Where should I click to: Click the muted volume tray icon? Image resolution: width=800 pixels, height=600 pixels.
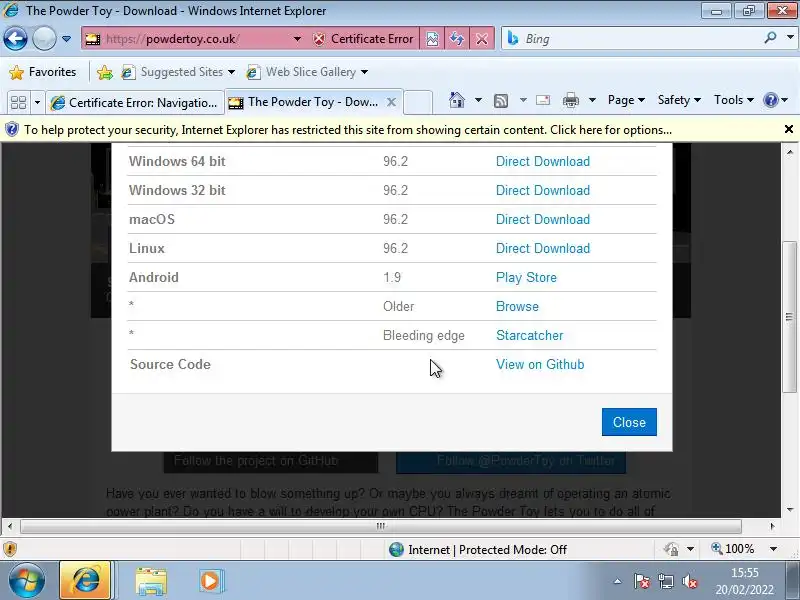click(x=690, y=581)
